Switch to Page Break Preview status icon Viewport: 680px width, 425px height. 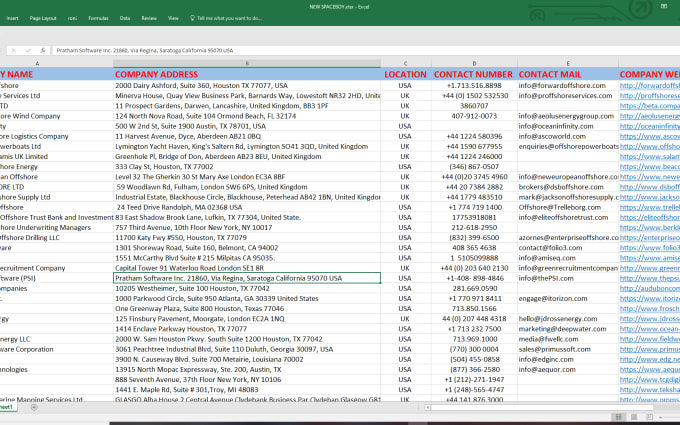tap(649, 417)
